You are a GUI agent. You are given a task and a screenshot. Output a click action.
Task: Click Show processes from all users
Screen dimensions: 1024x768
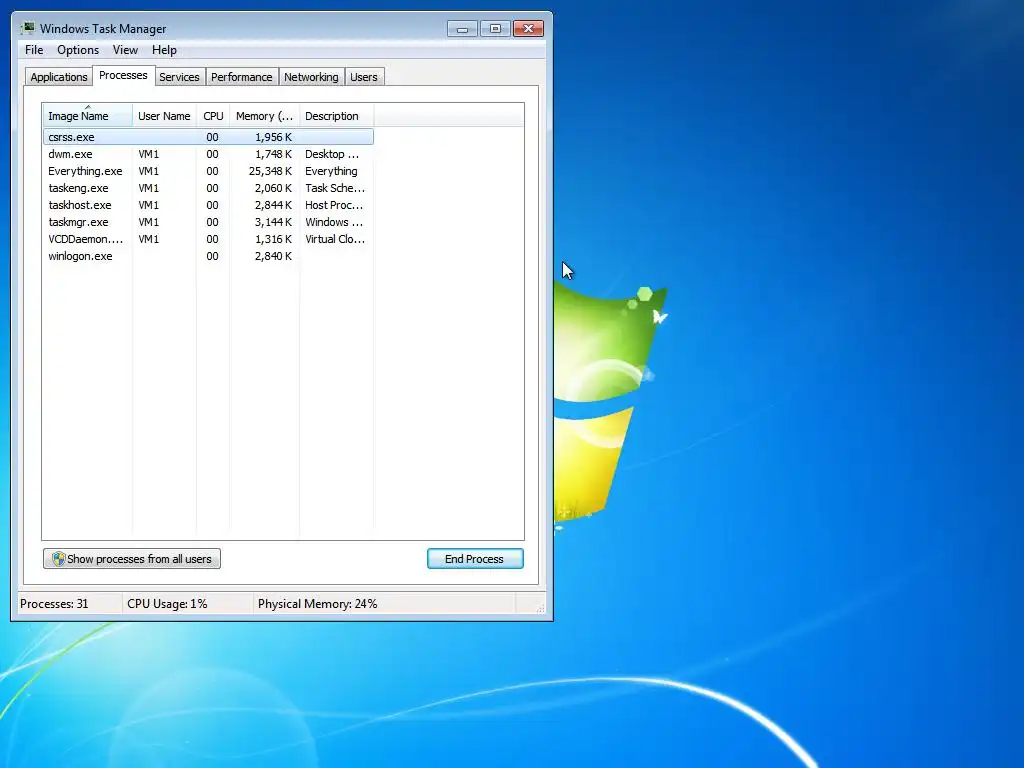coord(132,558)
